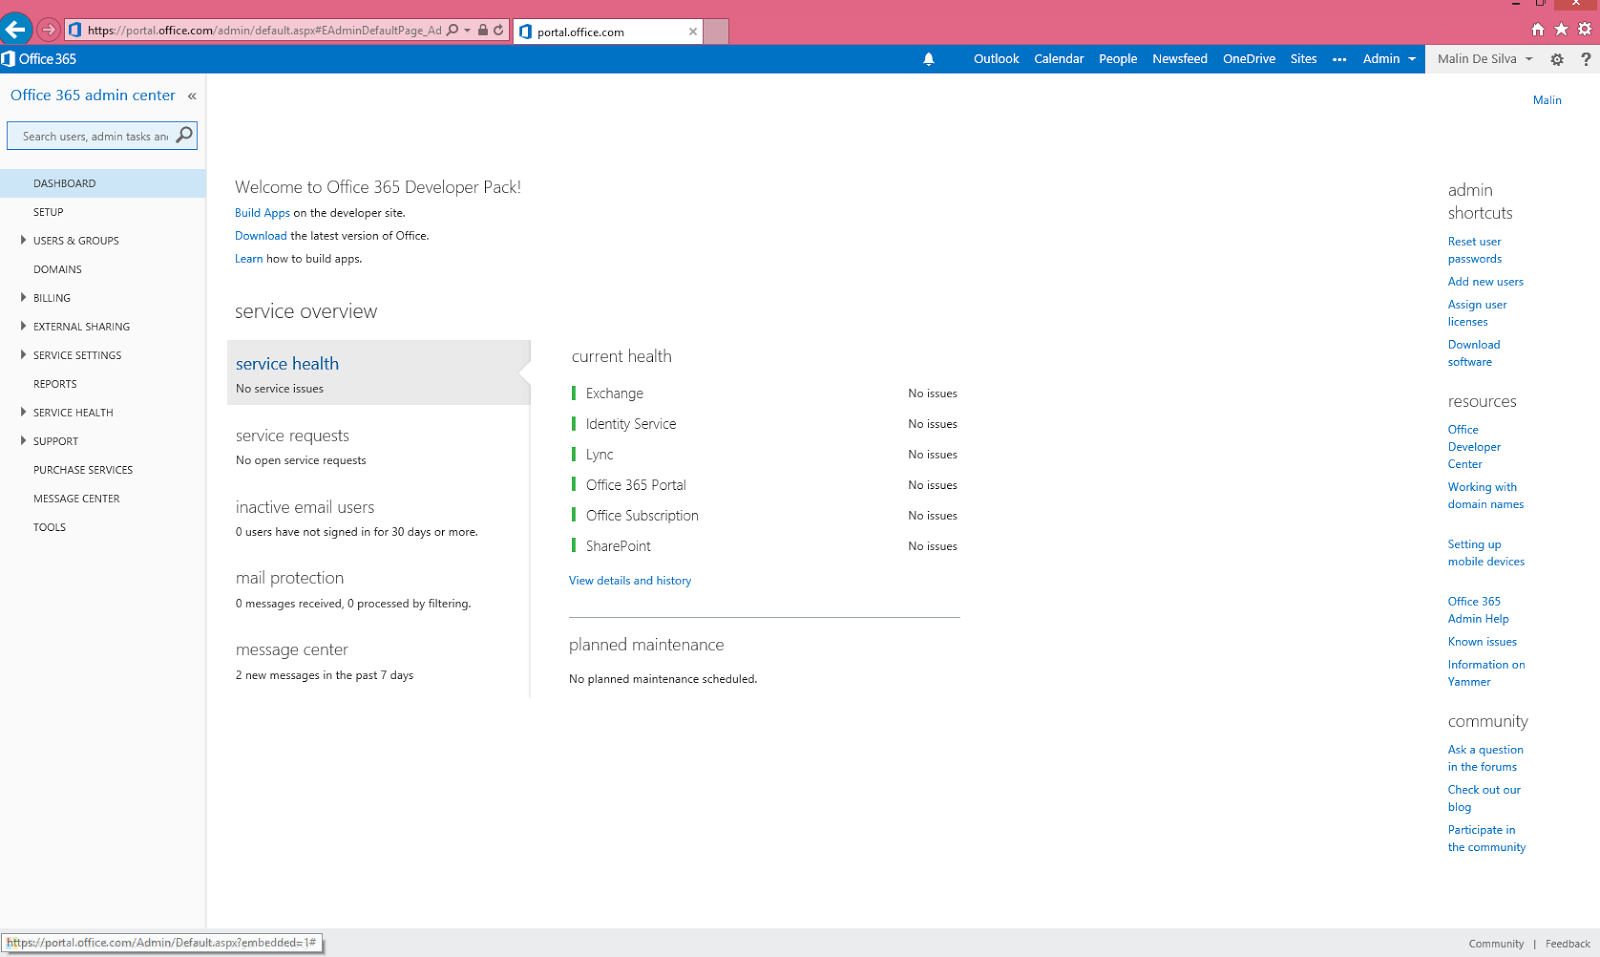
Task: Refresh the page with the reload icon
Action: click(498, 30)
